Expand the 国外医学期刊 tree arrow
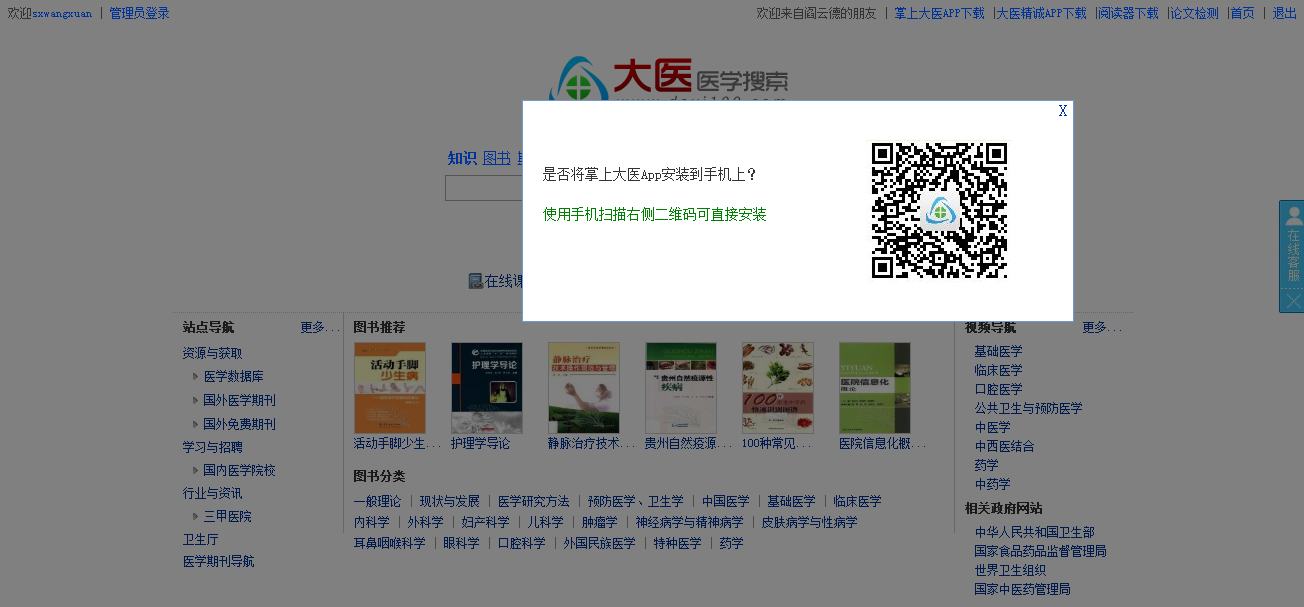1304x607 pixels. pyautogui.click(x=196, y=400)
